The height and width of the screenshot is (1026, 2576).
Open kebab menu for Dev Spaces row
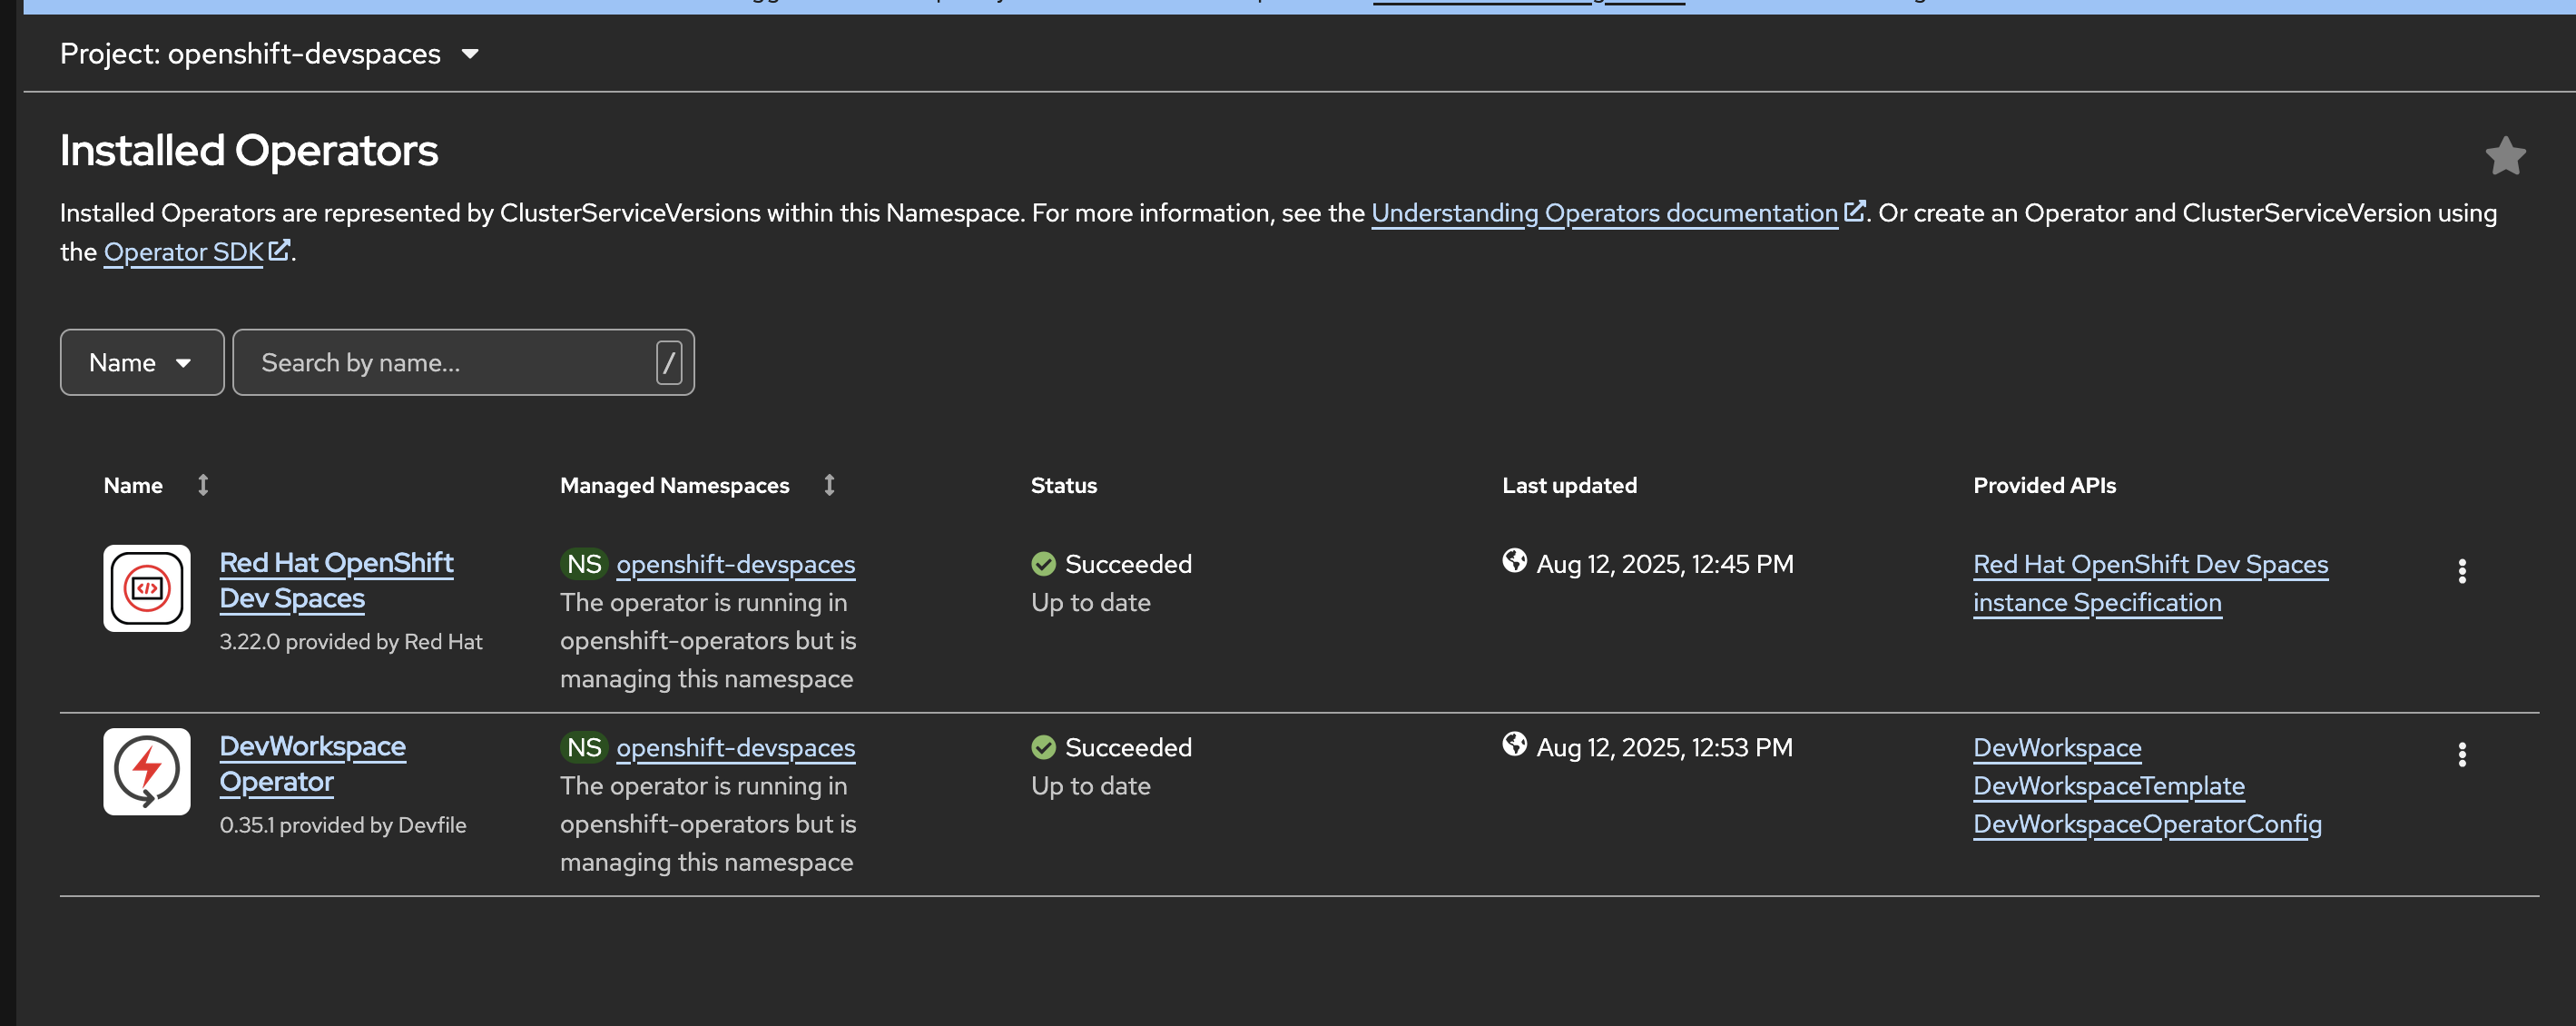click(2461, 571)
